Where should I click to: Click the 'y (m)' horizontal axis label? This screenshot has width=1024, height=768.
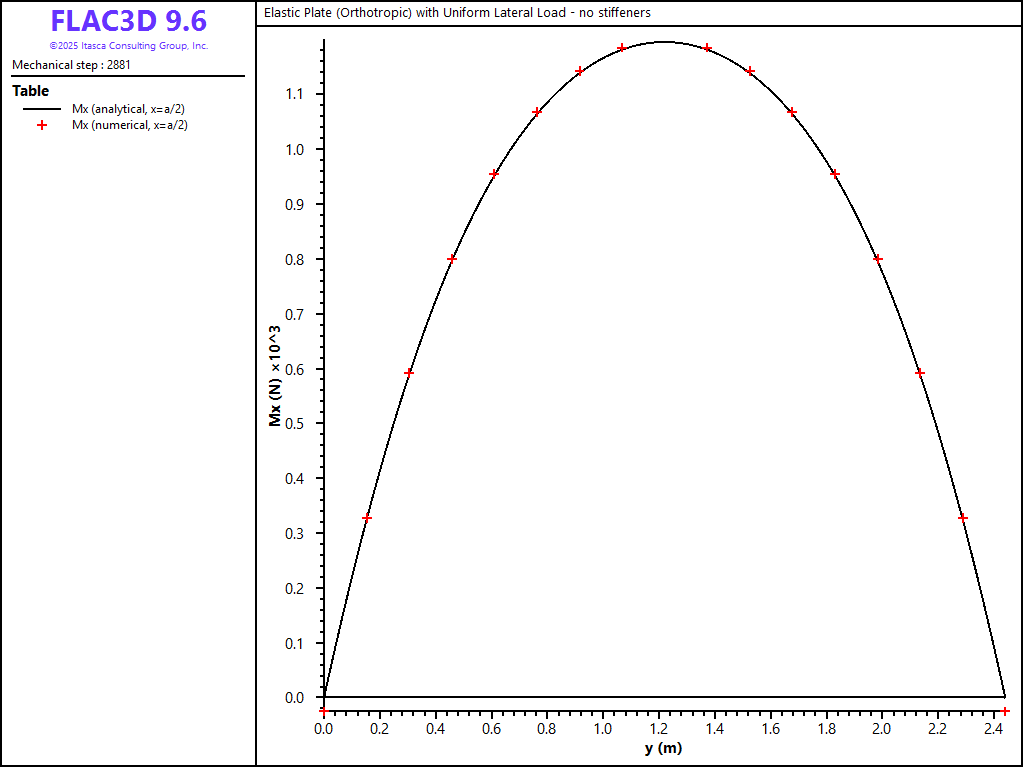coord(663,748)
